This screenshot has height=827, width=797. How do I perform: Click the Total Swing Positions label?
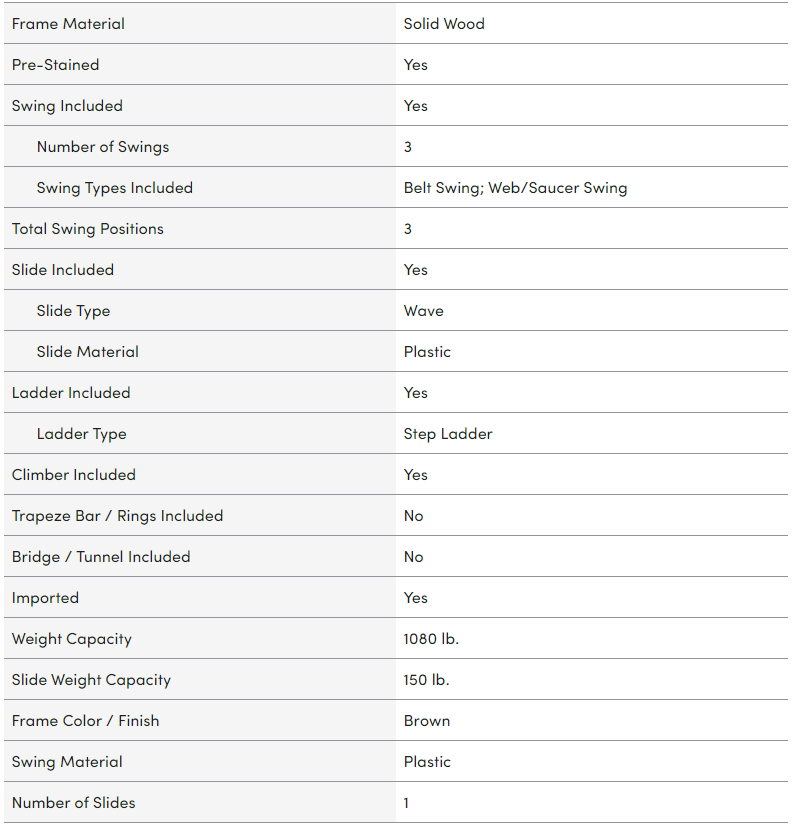[x=87, y=229]
